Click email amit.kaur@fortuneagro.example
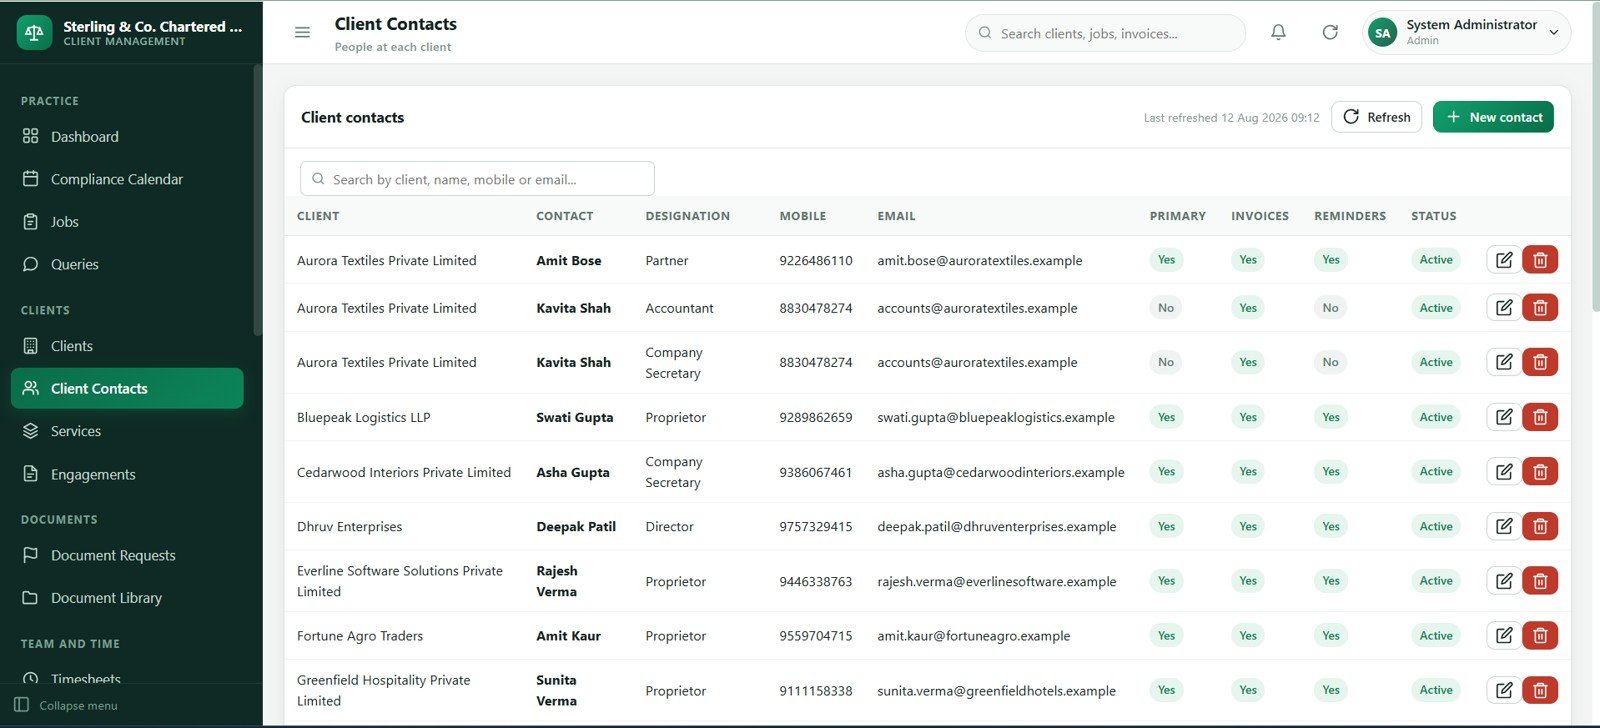The height and width of the screenshot is (728, 1600). tap(974, 636)
